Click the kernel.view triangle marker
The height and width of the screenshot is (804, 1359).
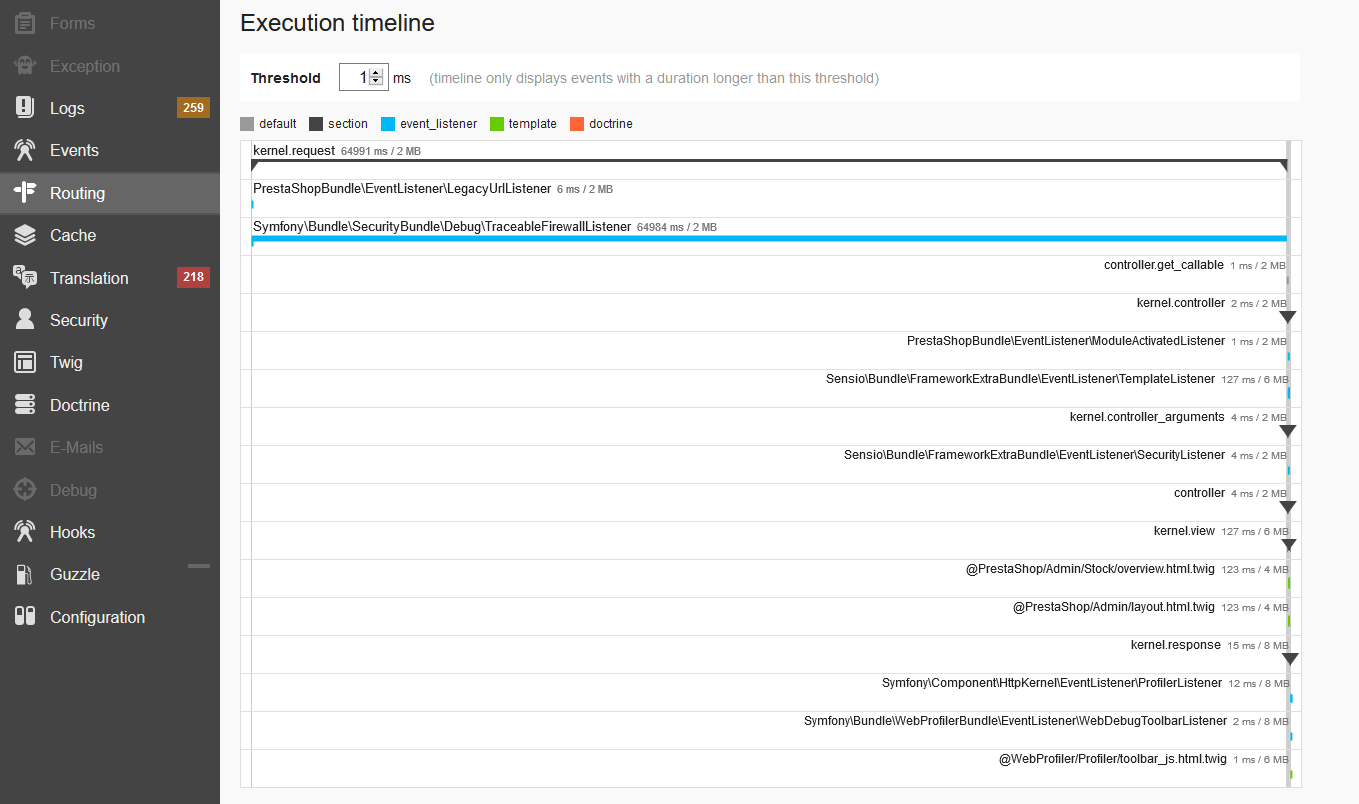[x=1289, y=545]
